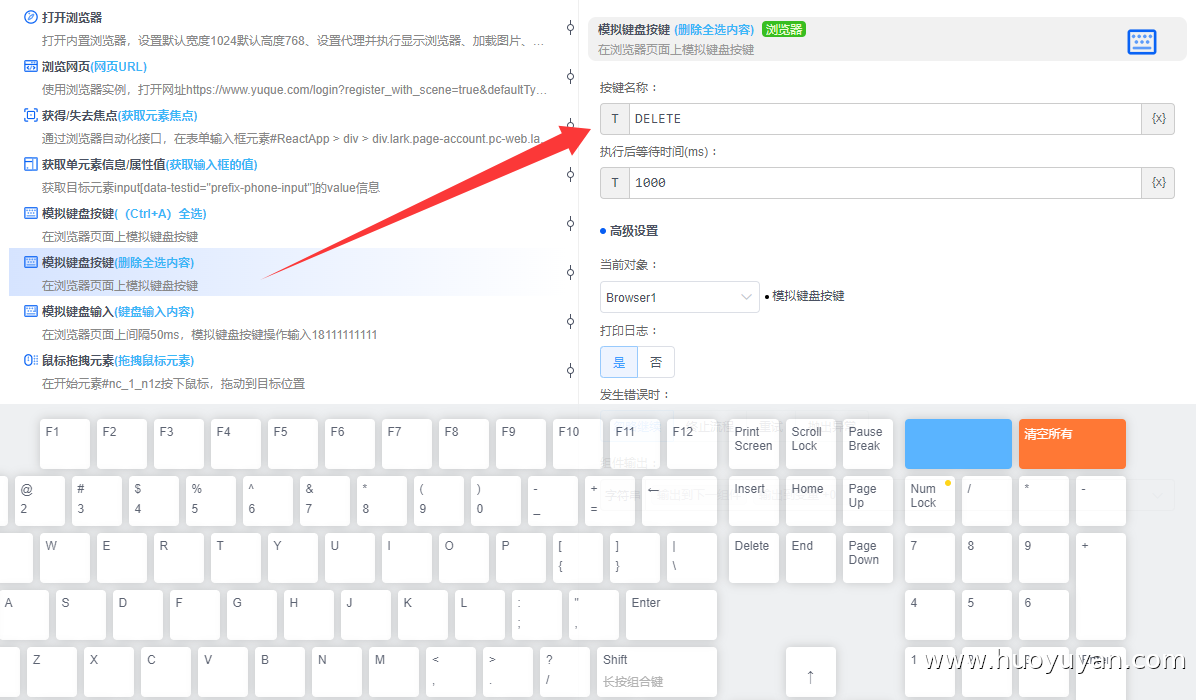Click {x} variable icon for 按键名称
The image size is (1196, 700).
pos(1158,118)
